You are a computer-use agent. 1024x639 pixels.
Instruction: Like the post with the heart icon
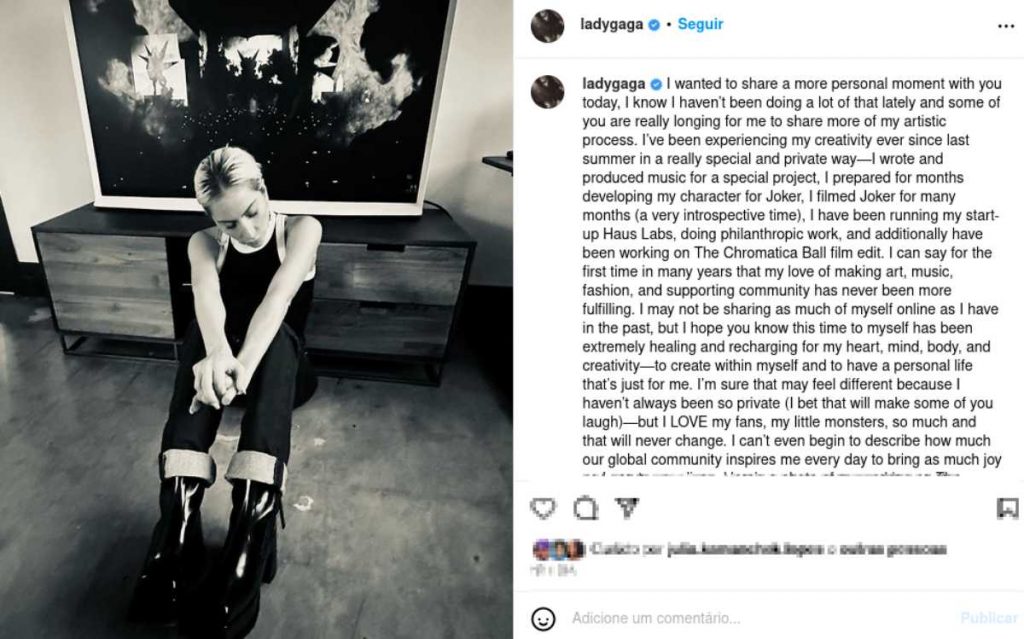coord(543,508)
